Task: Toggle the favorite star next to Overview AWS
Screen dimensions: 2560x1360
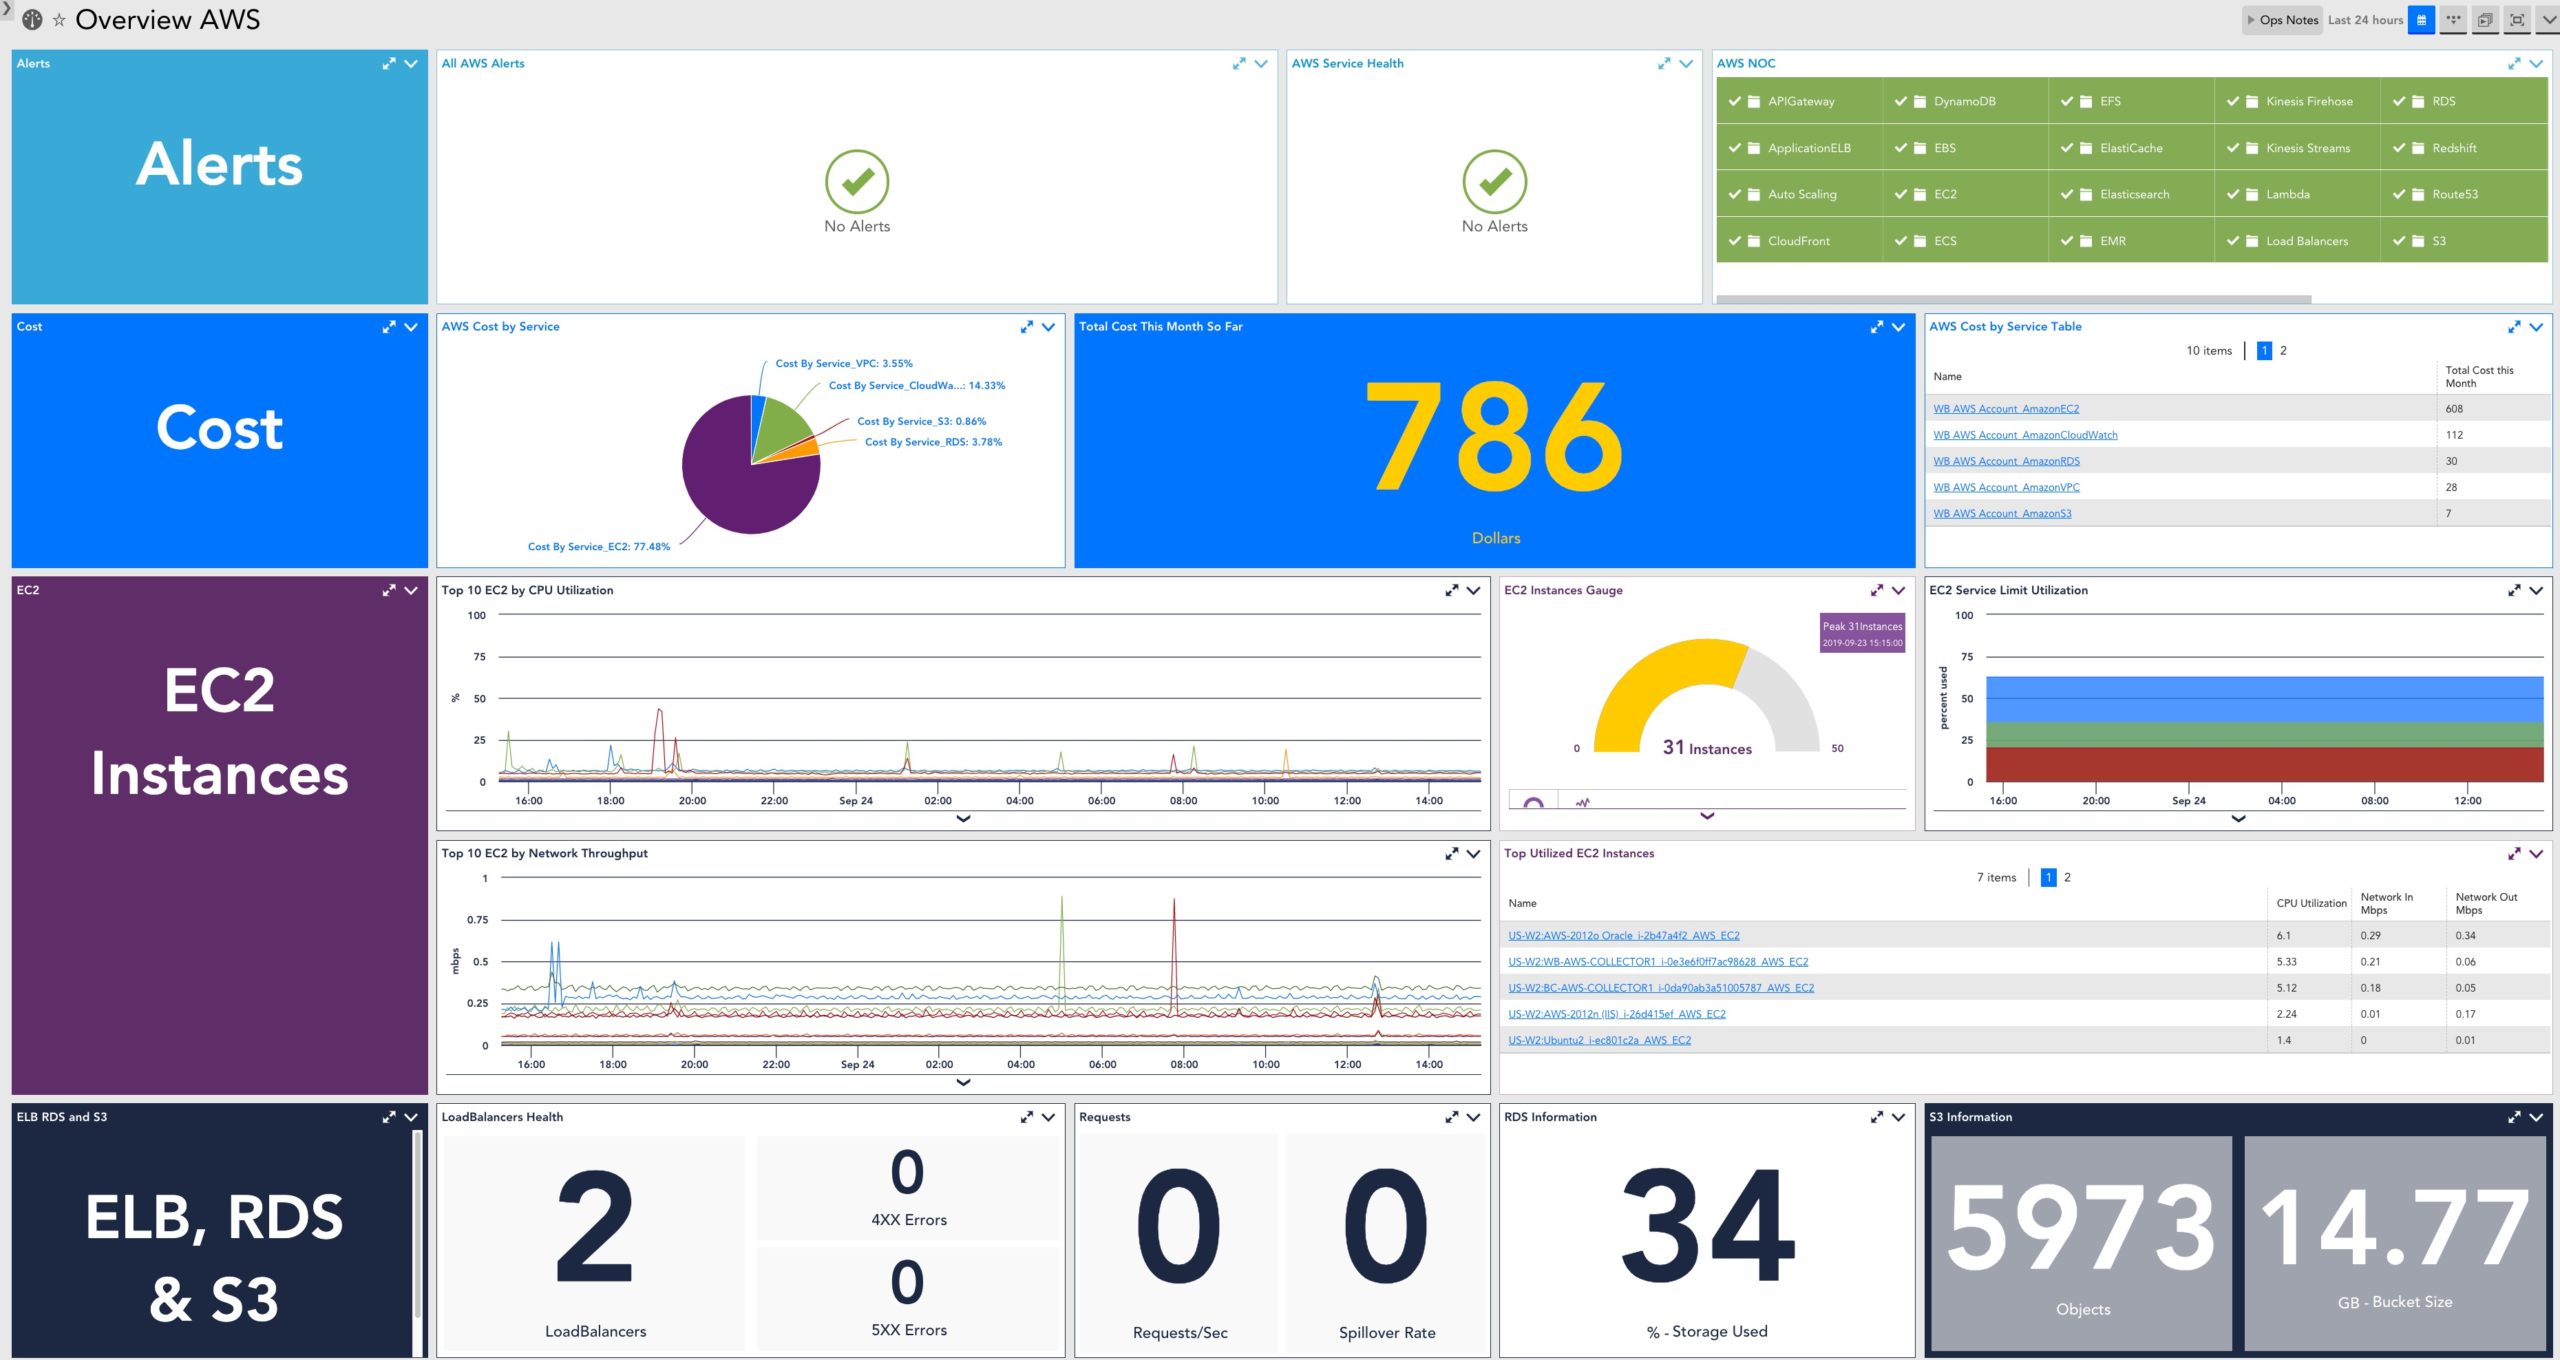Action: (x=59, y=19)
